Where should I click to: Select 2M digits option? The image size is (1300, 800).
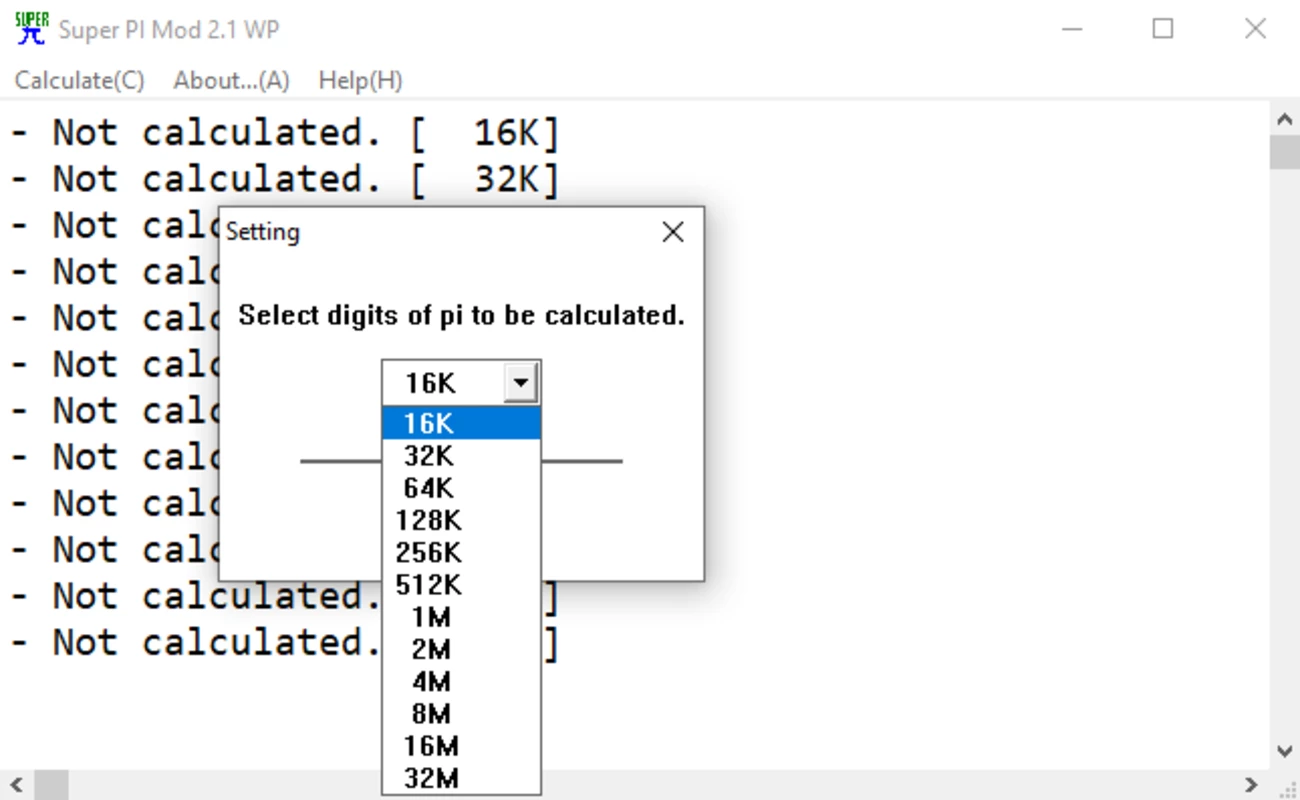pyautogui.click(x=462, y=649)
